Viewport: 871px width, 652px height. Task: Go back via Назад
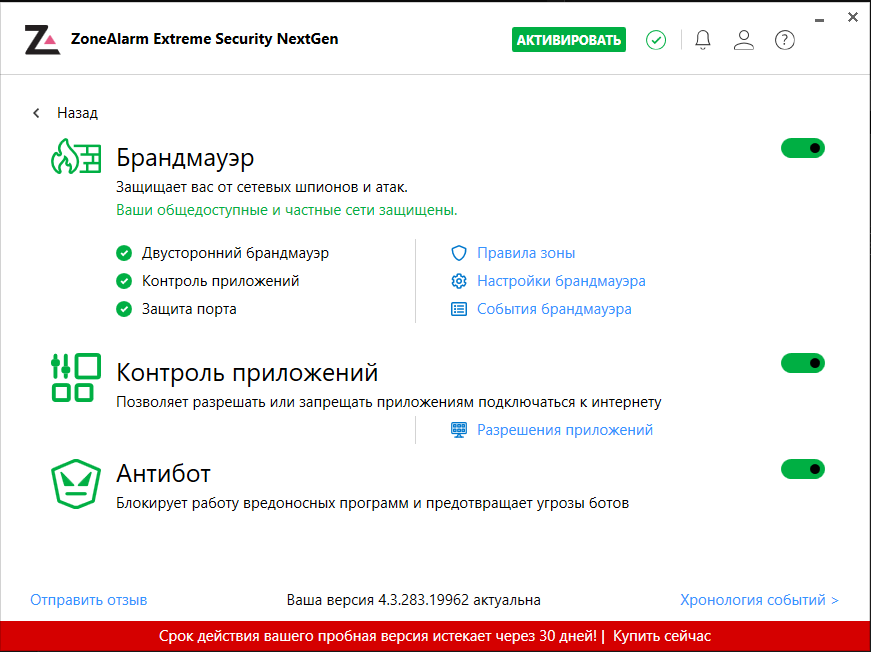tap(77, 113)
